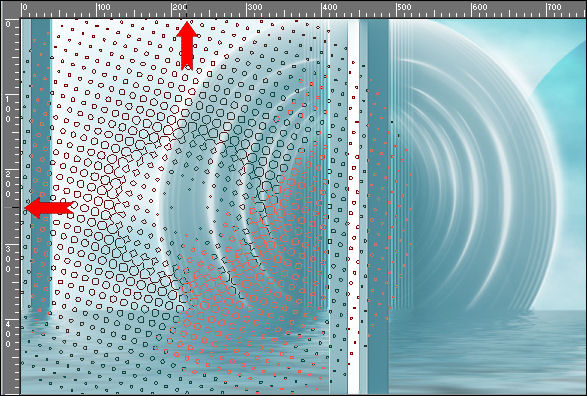The image size is (587, 396).
Task: Click the 100 mark on horizontal ruler
Action: point(104,7)
